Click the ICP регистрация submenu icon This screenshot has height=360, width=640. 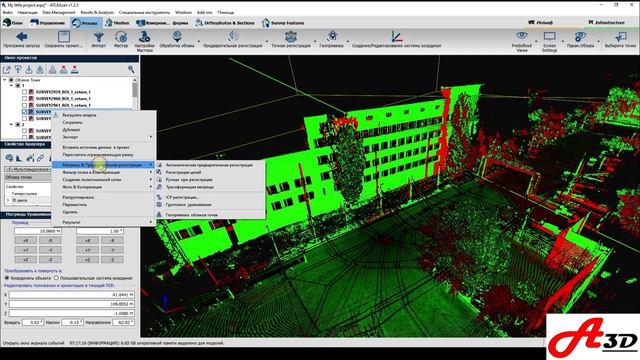pyautogui.click(x=159, y=197)
